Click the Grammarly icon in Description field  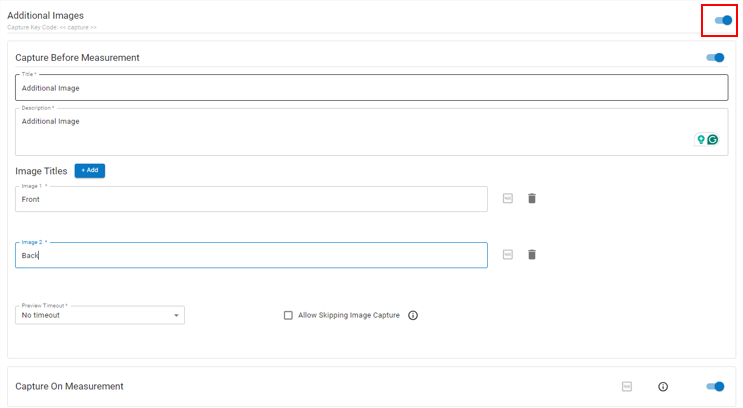[x=713, y=140]
